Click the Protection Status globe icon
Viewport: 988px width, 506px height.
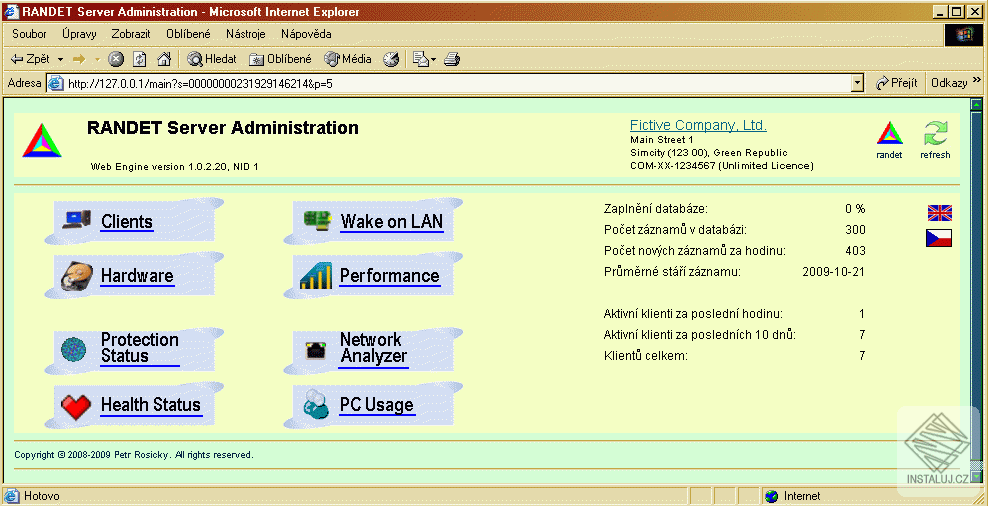(74, 348)
